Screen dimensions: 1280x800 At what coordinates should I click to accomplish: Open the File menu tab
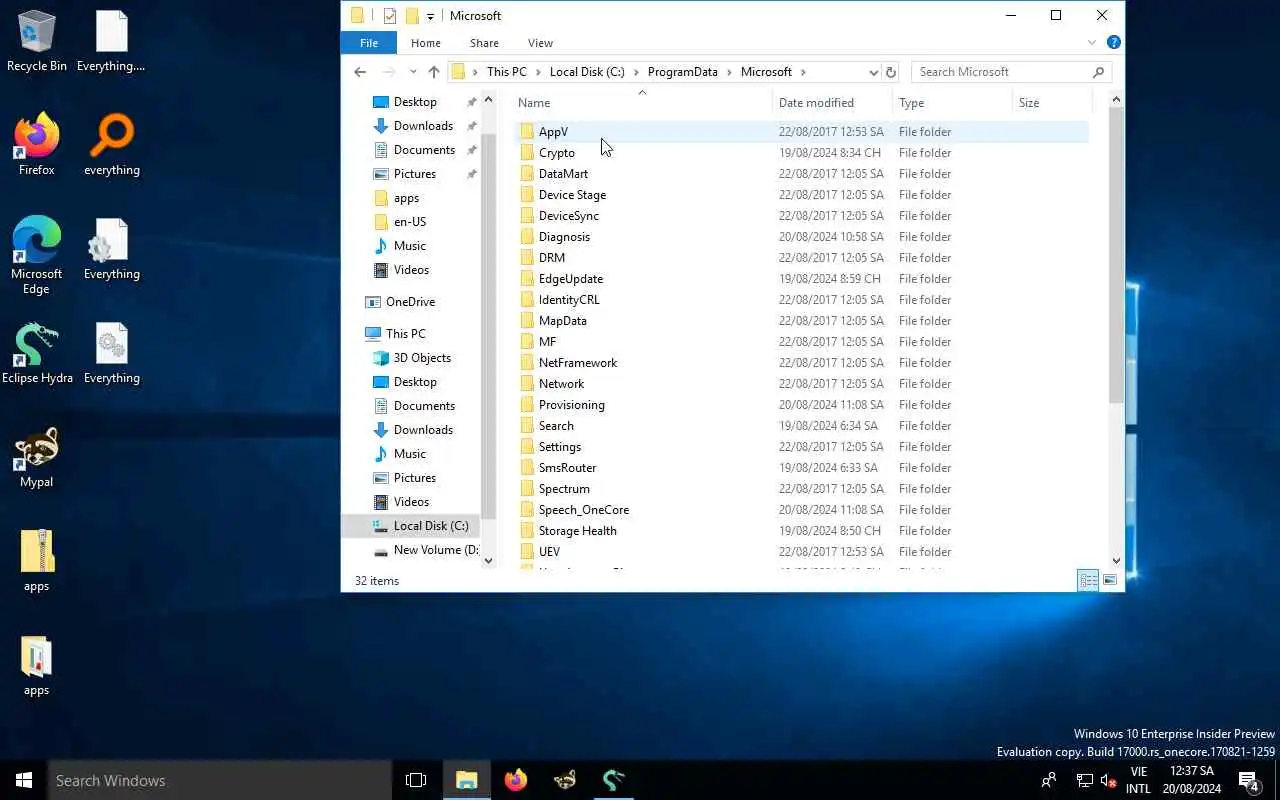369,43
